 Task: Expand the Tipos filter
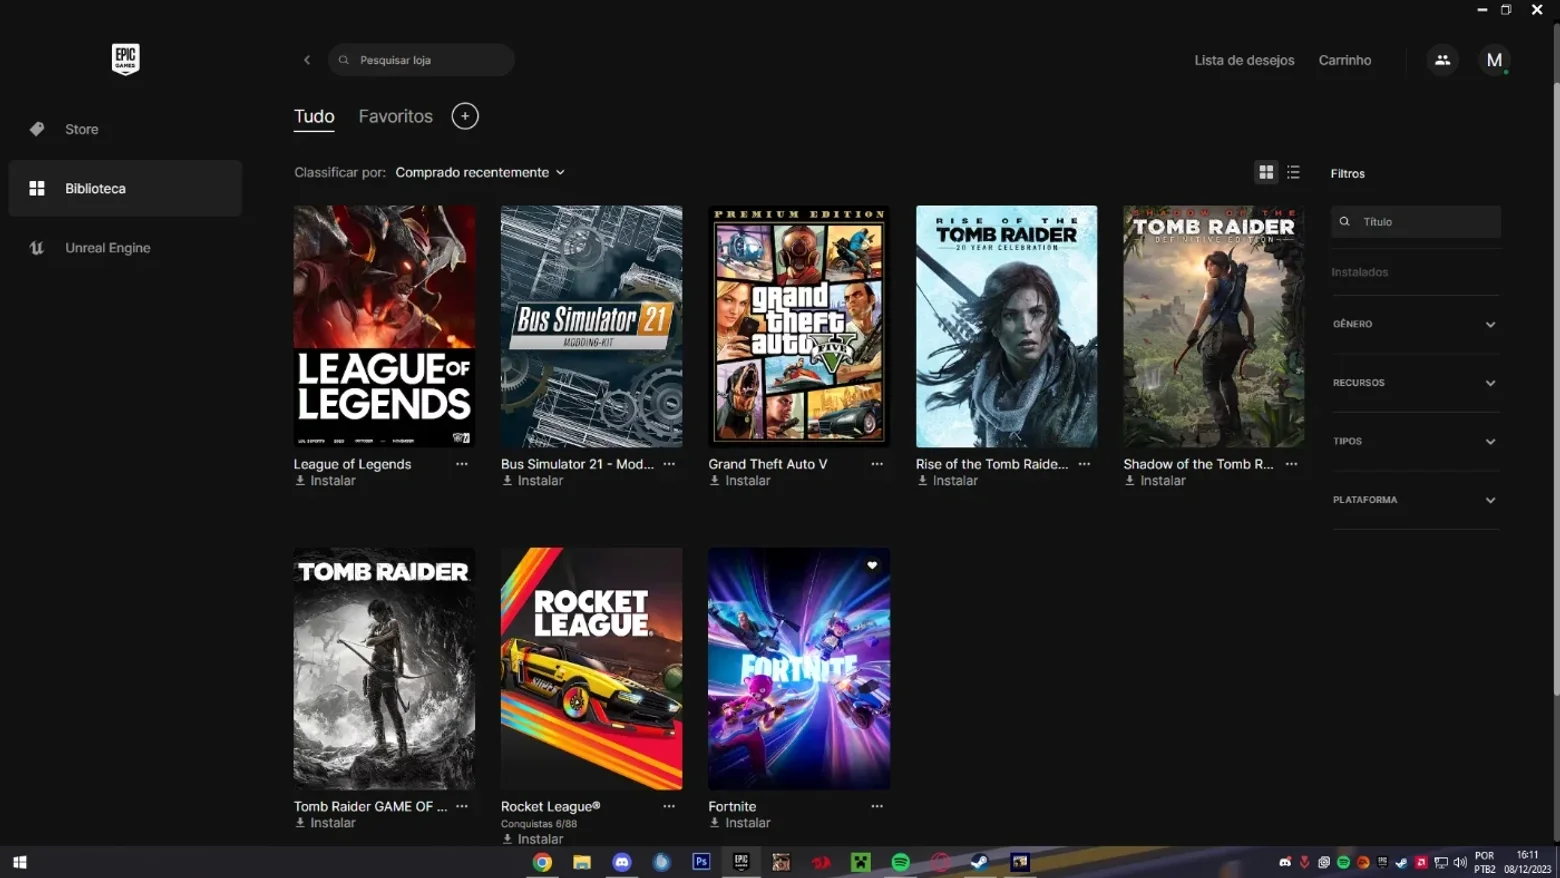point(1415,441)
